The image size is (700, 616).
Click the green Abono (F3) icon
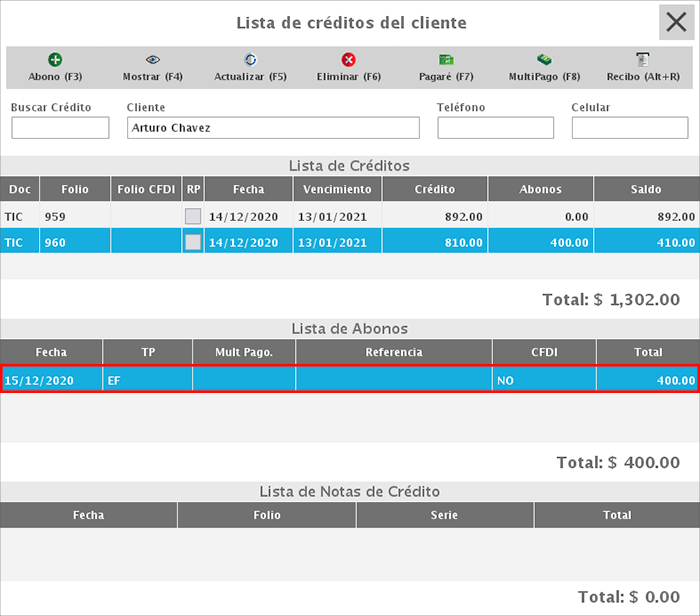click(54, 60)
